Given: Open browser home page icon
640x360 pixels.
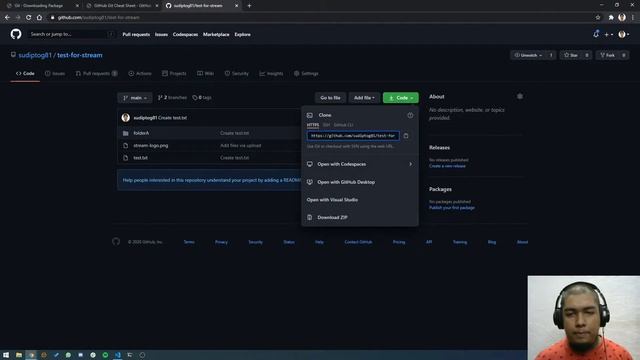Looking at the screenshot, I should pyautogui.click(x=39, y=17).
